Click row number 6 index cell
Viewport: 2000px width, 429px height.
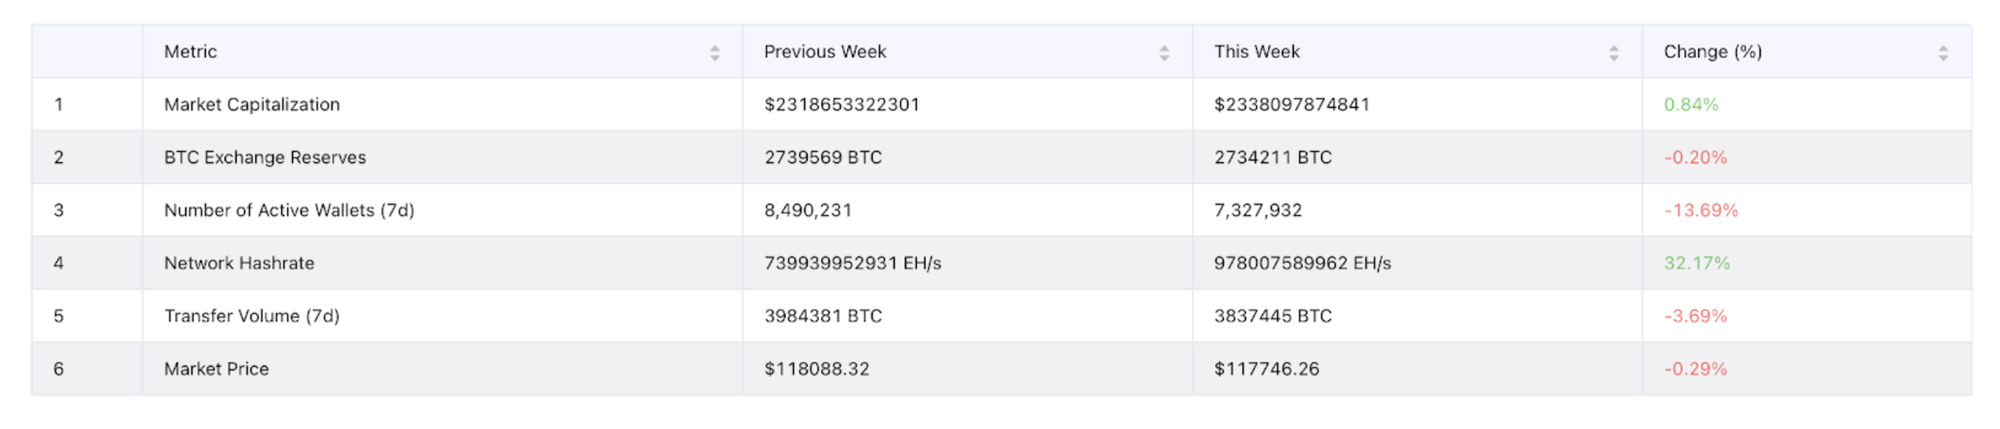(58, 370)
